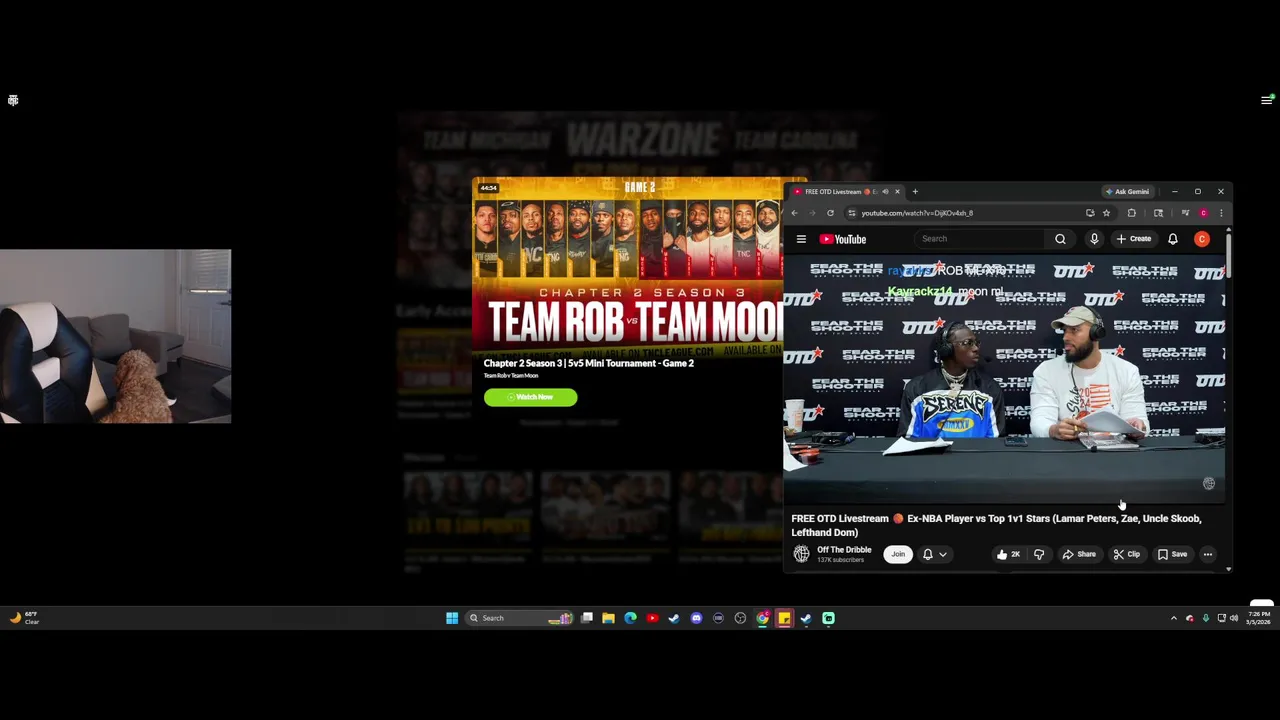The width and height of the screenshot is (1280, 720).
Task: Open the YouTube account avatar menu
Action: [x=1202, y=239]
